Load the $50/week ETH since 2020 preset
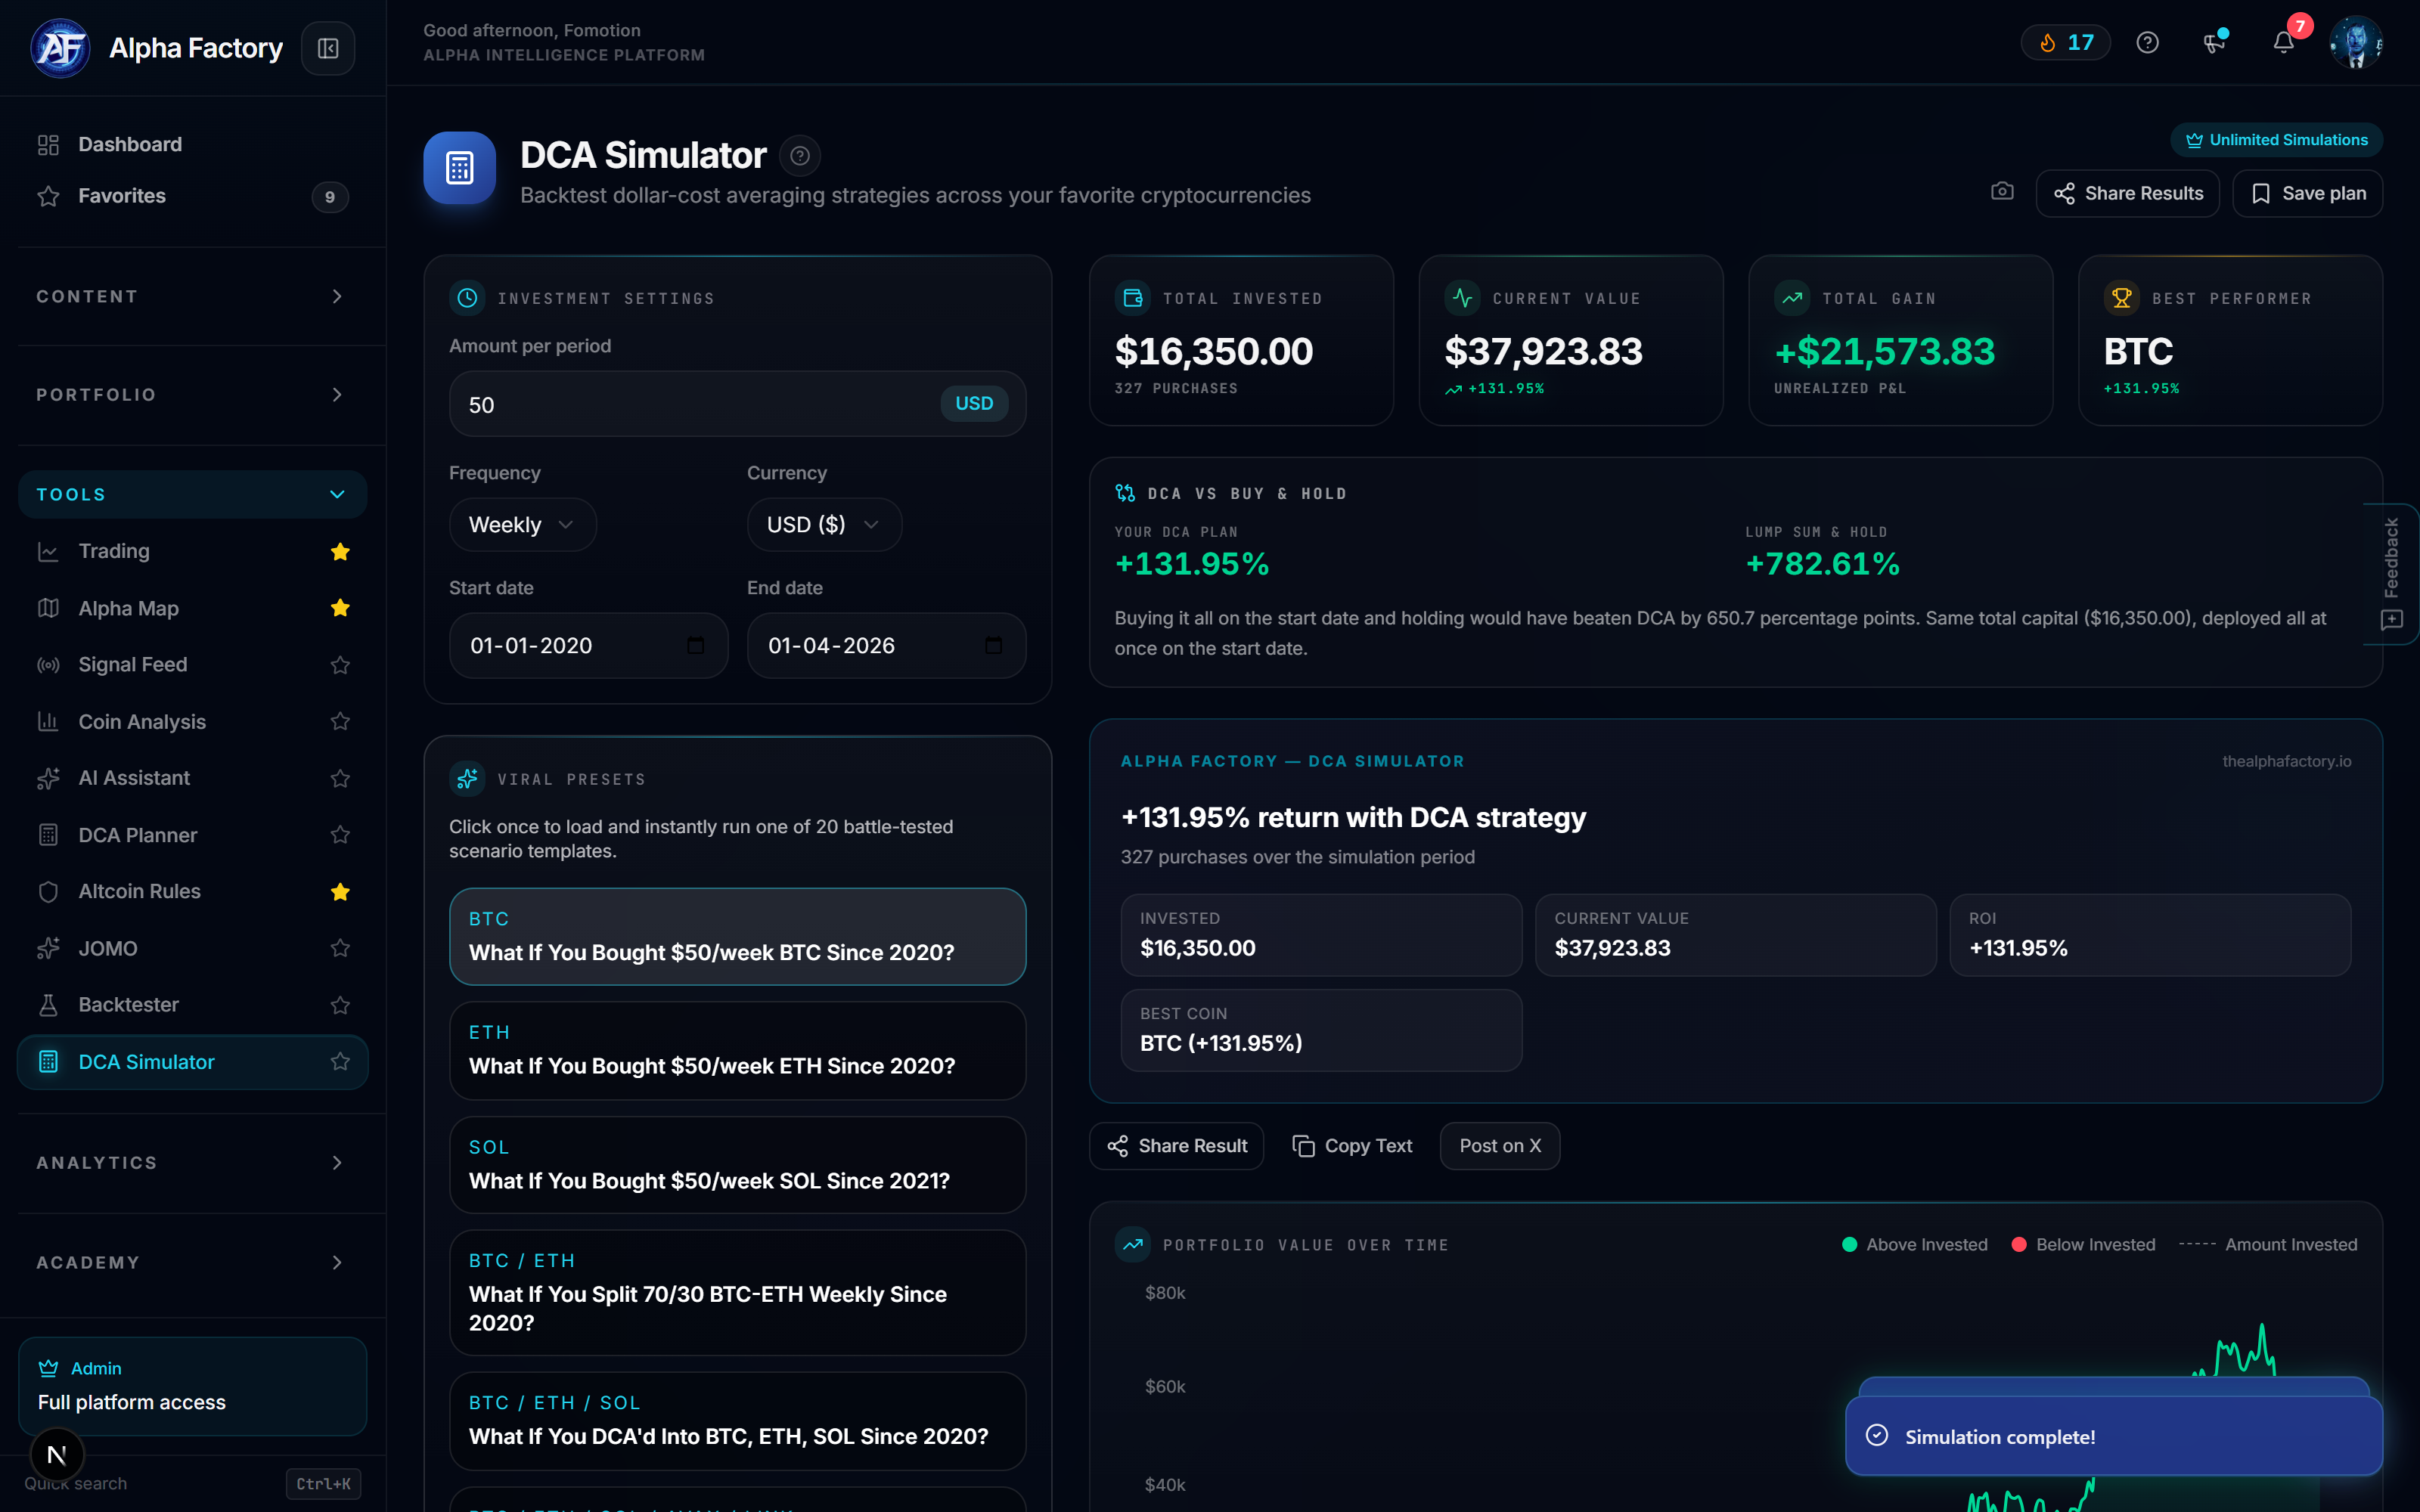2420x1512 pixels. pyautogui.click(x=738, y=1051)
